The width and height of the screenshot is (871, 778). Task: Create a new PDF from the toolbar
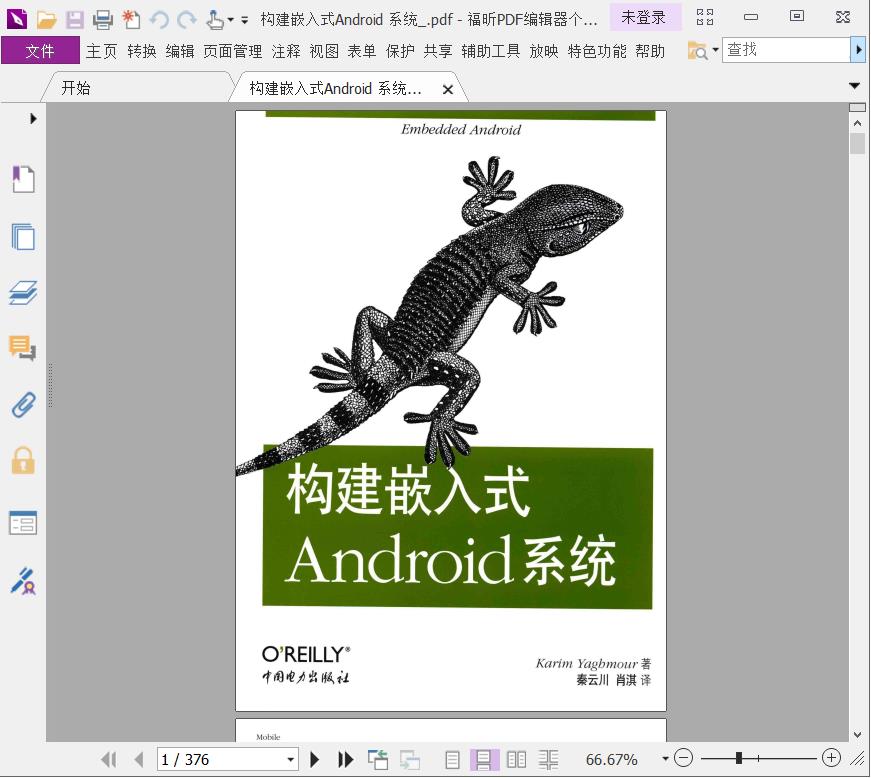[x=131, y=19]
